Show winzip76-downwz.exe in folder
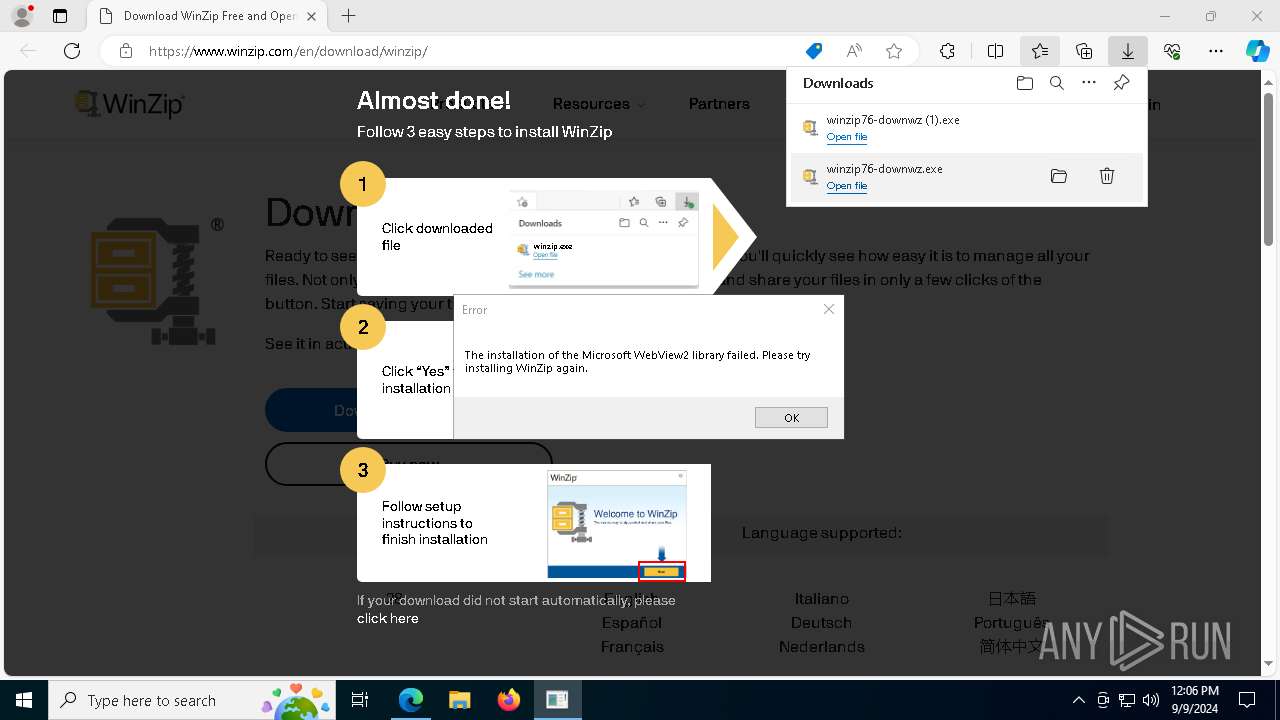 coord(1059,176)
